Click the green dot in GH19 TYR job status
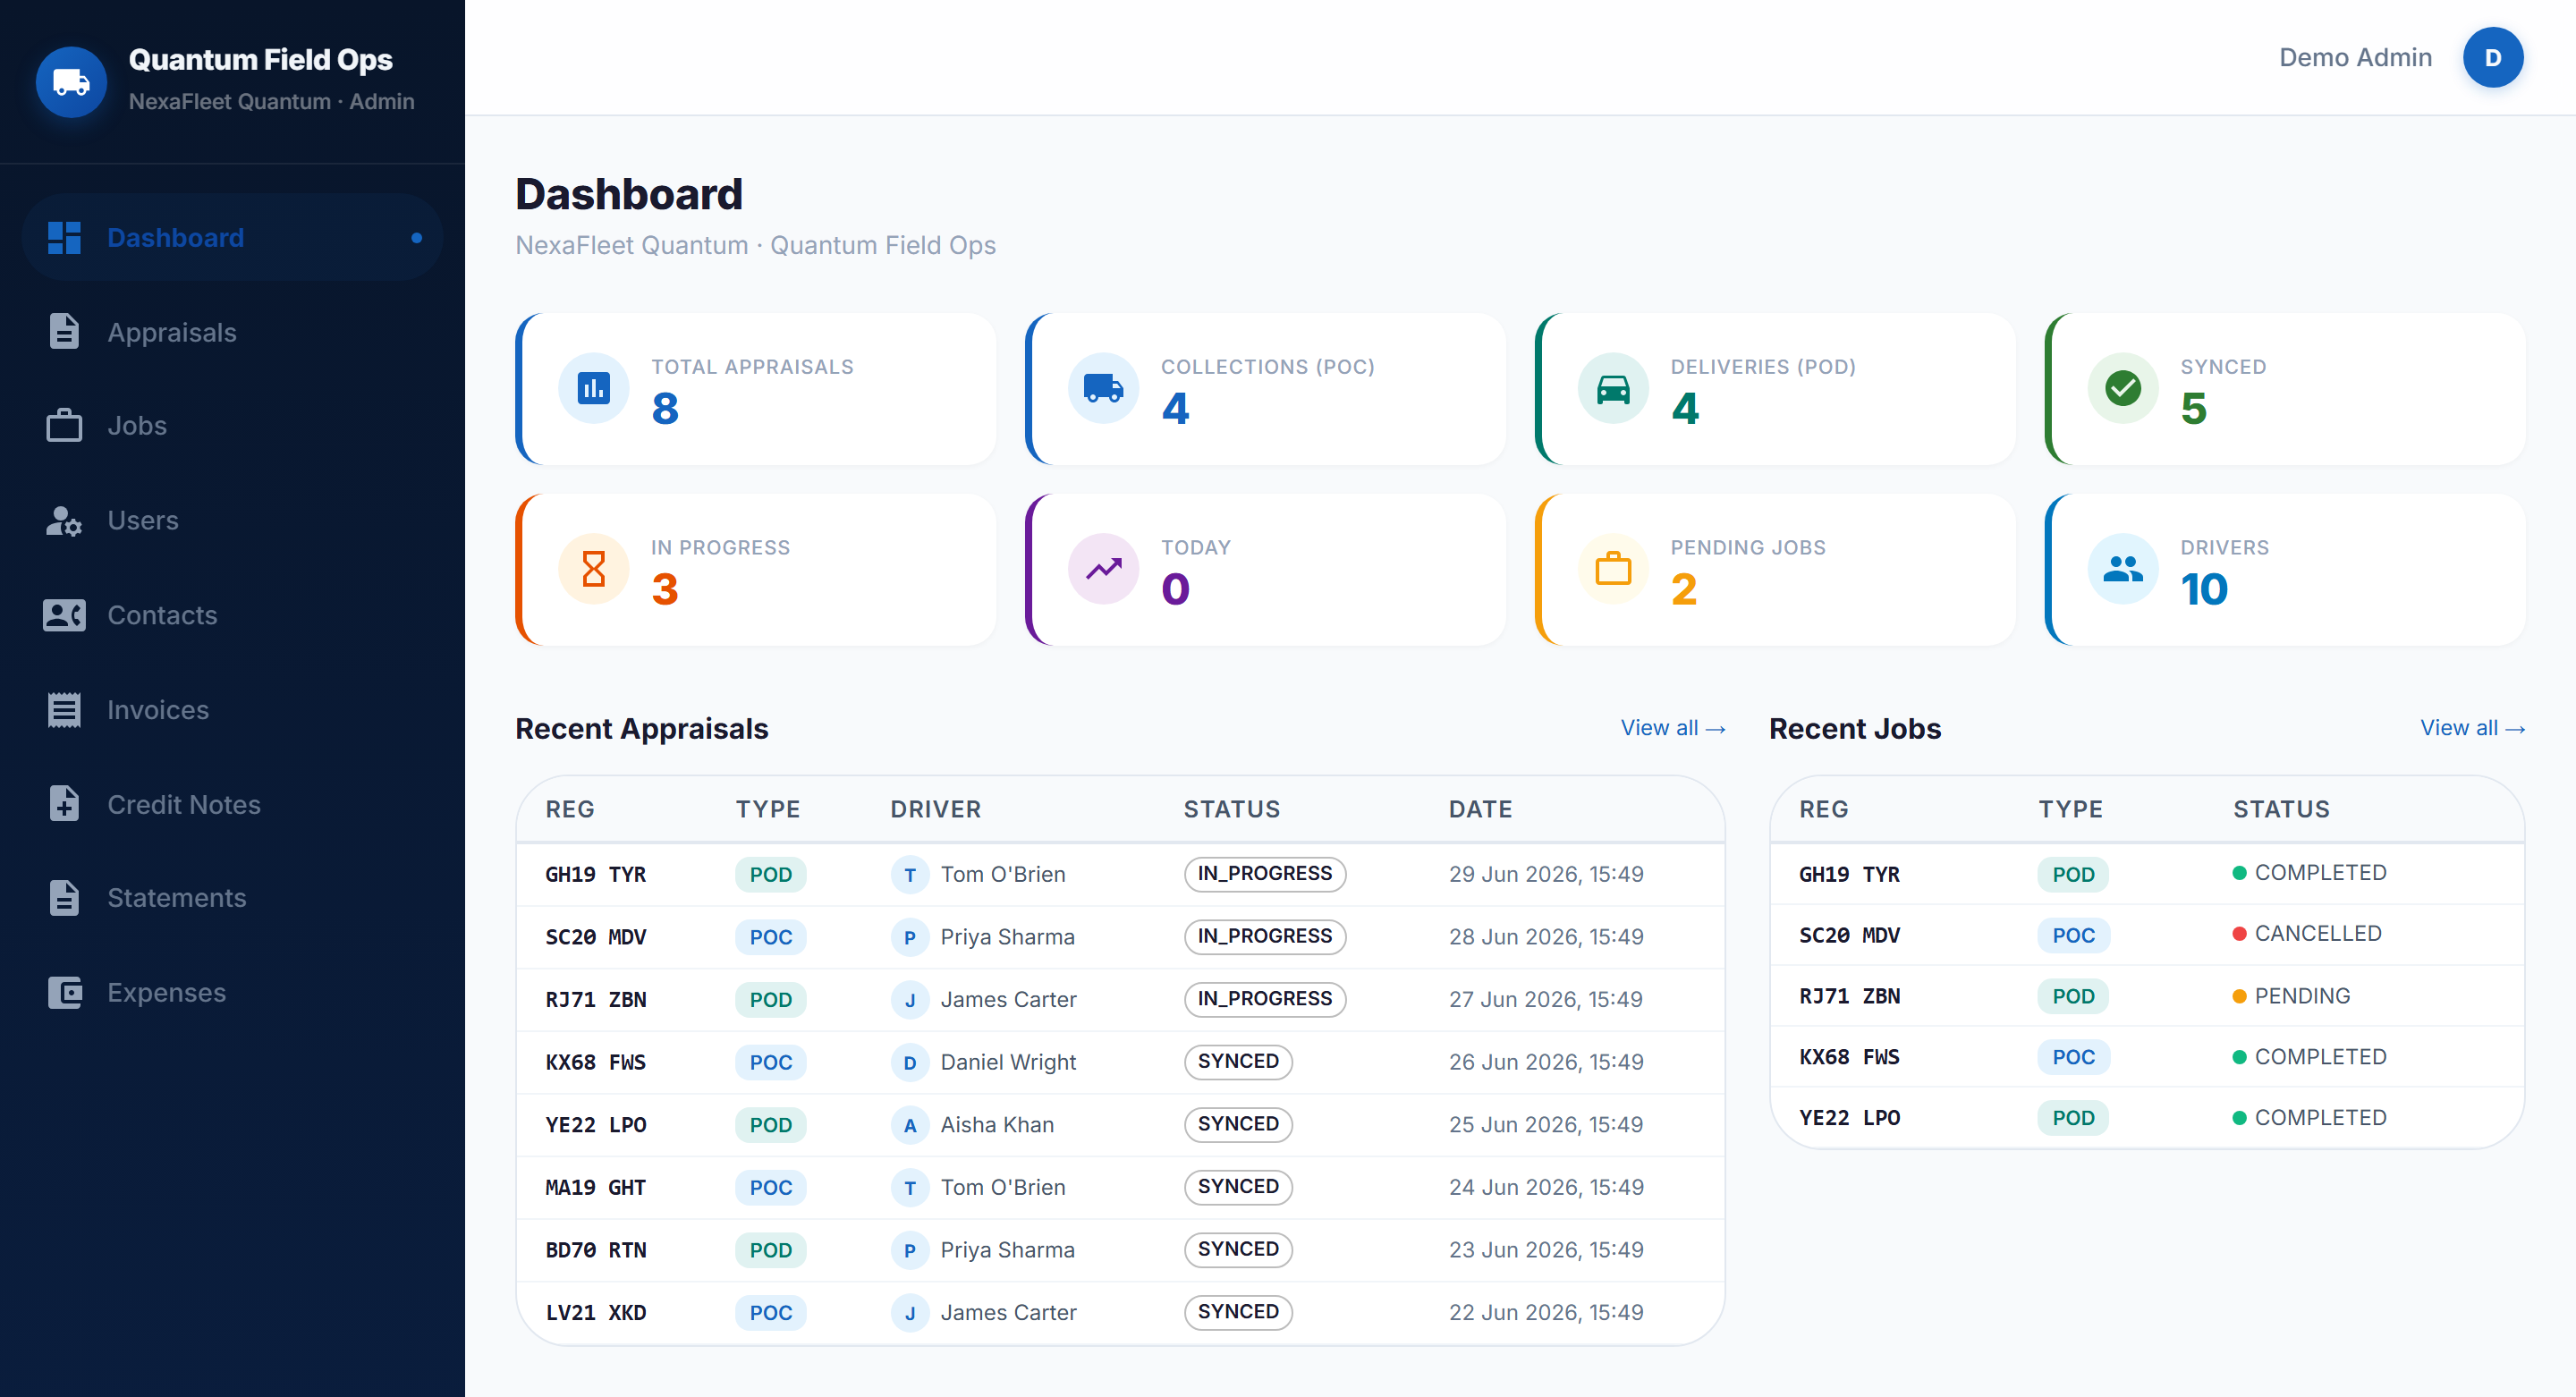The width and height of the screenshot is (2576, 1397). tap(2239, 873)
